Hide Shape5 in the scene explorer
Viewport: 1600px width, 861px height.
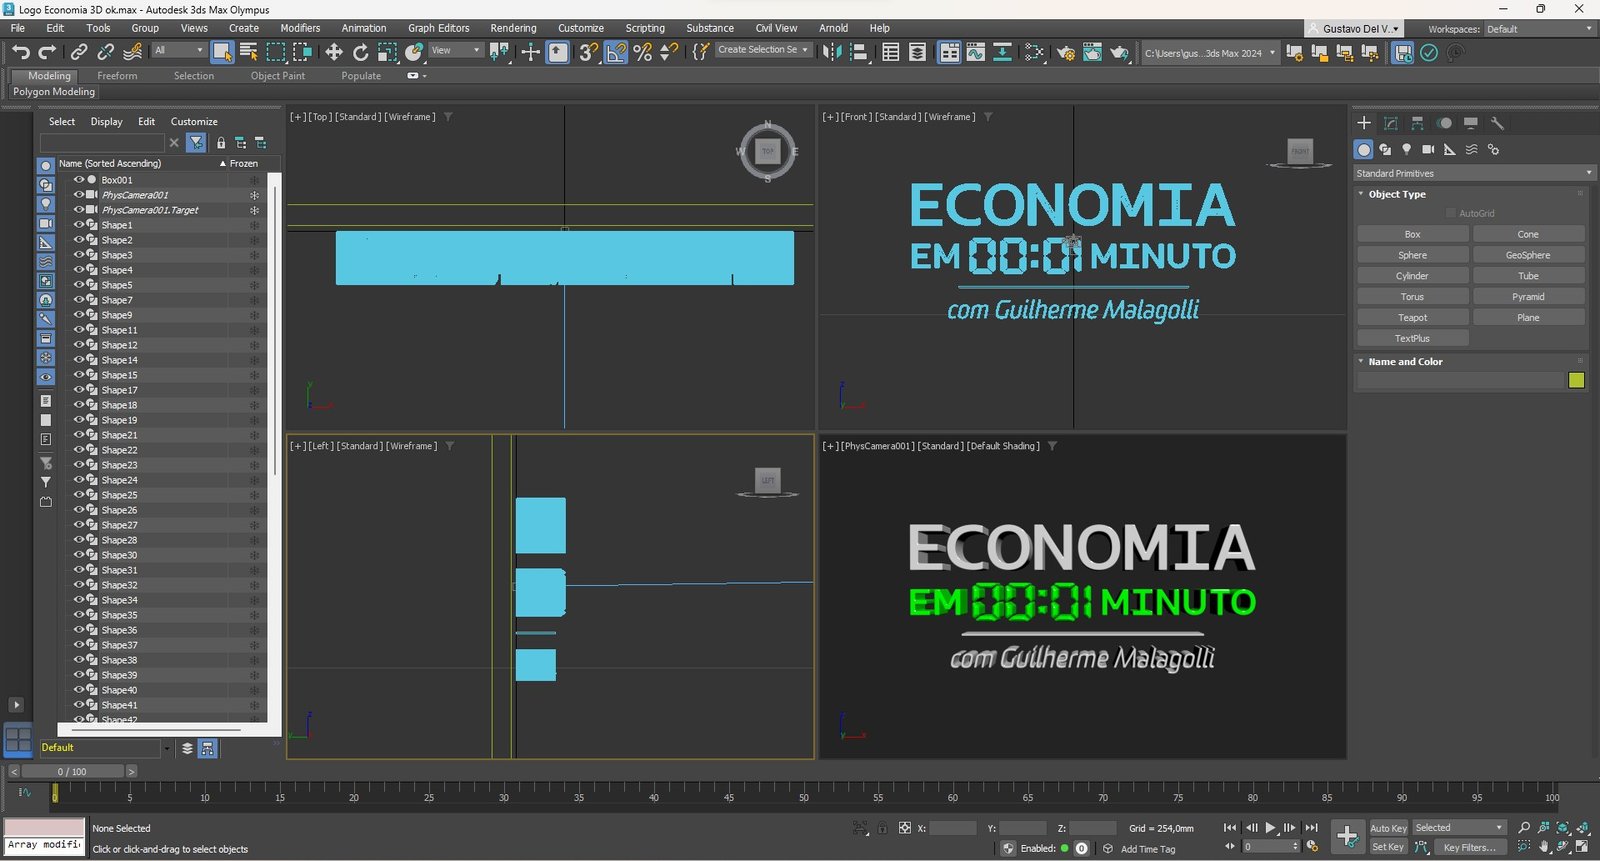point(79,285)
